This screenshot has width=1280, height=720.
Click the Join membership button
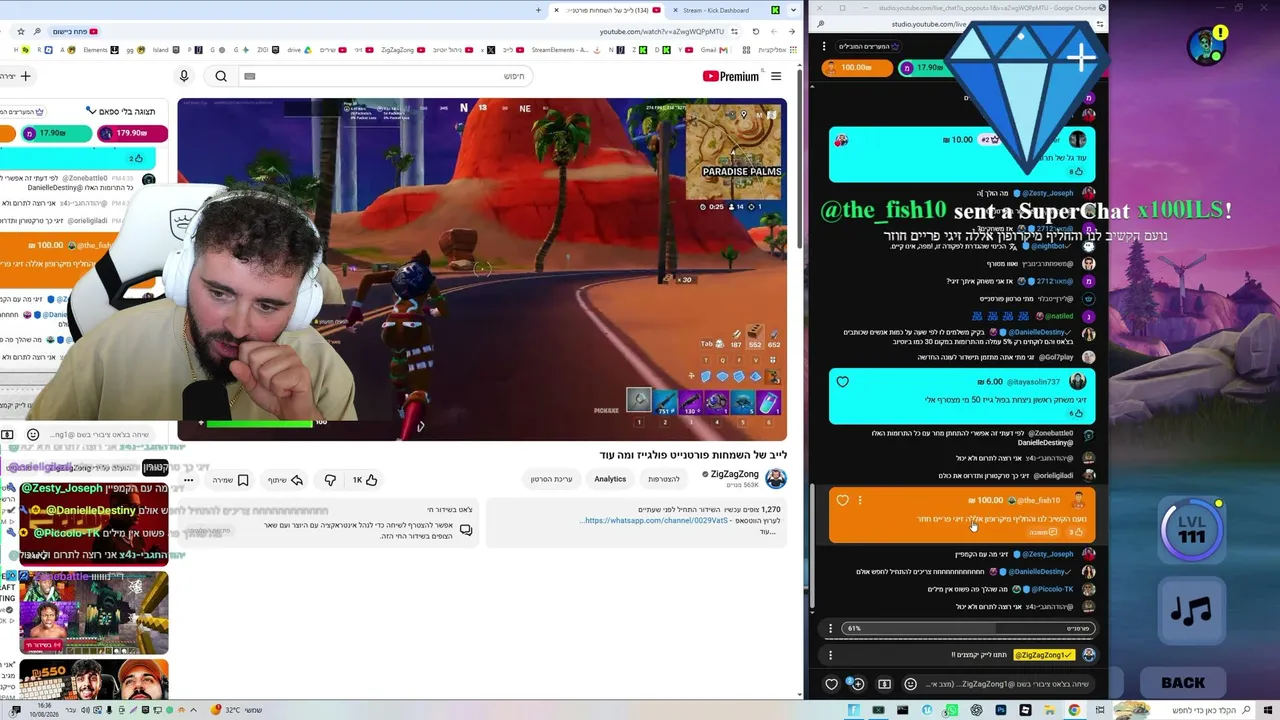click(x=664, y=479)
